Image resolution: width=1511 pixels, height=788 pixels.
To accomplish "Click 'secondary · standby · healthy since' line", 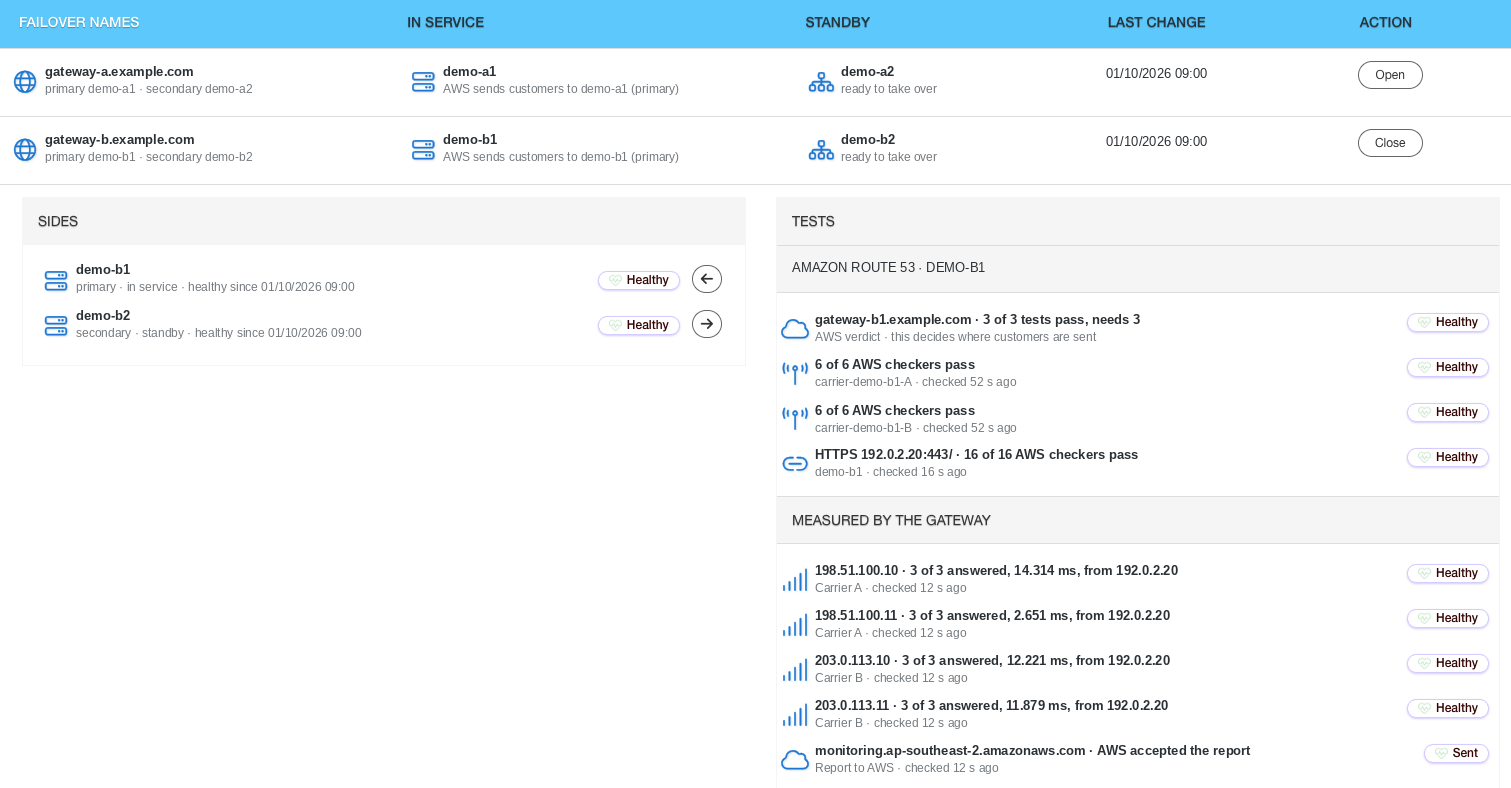I will click(219, 333).
